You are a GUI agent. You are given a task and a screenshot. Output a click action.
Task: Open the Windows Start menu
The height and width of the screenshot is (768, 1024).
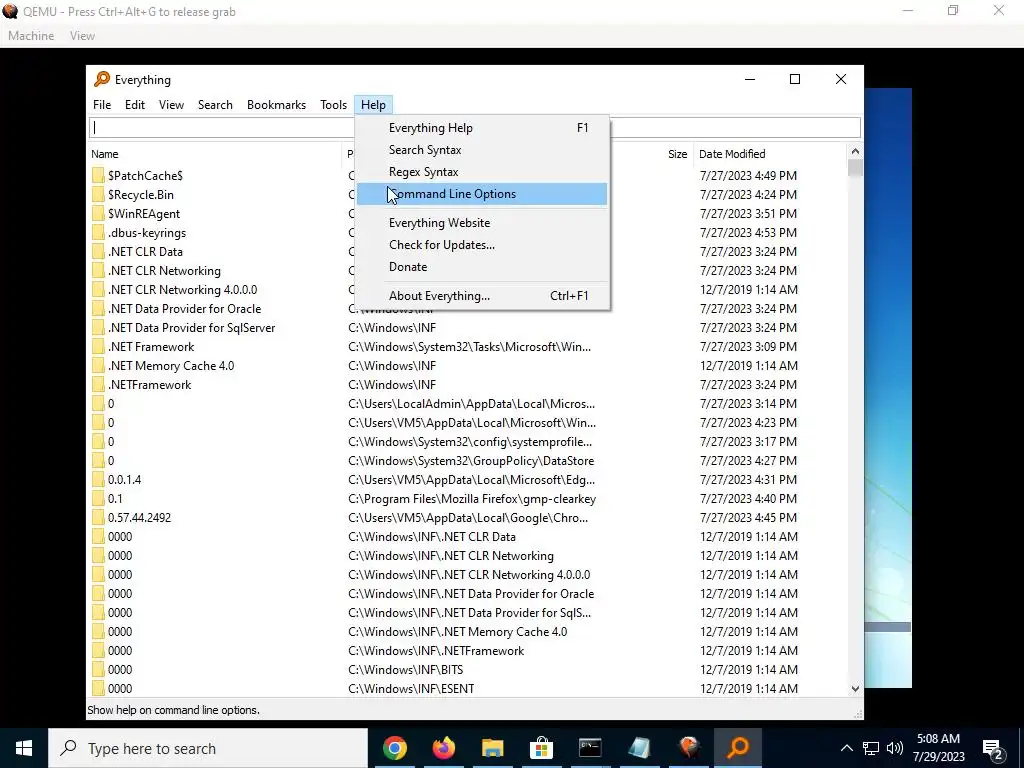tap(24, 748)
